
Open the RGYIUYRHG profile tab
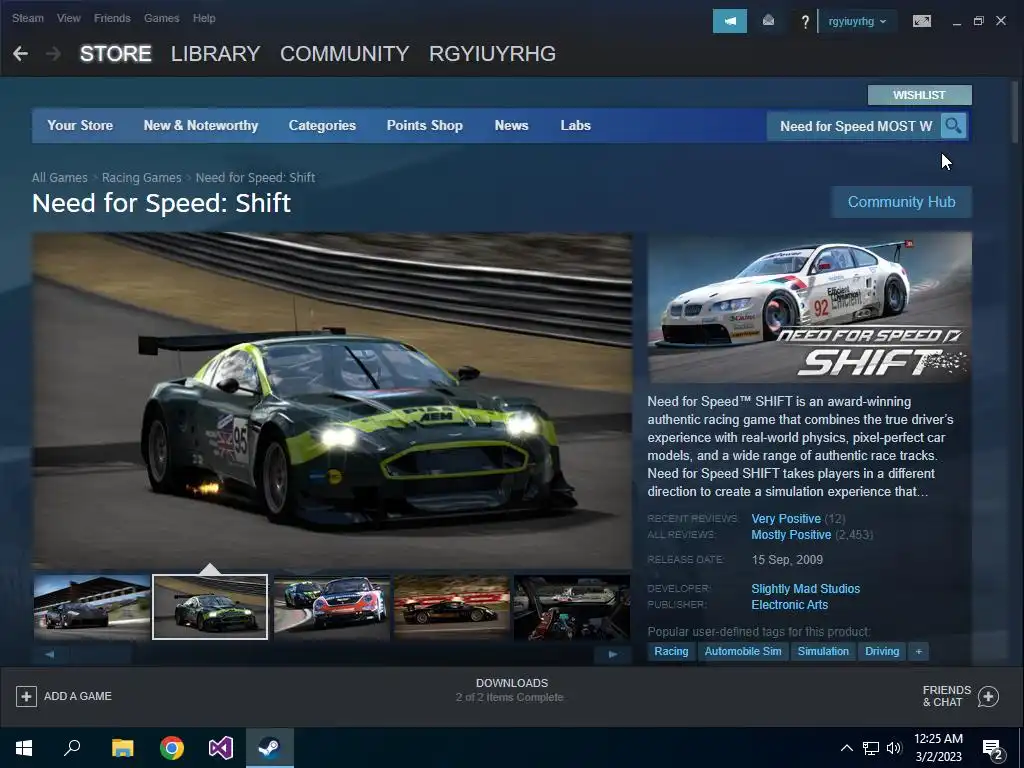point(492,54)
